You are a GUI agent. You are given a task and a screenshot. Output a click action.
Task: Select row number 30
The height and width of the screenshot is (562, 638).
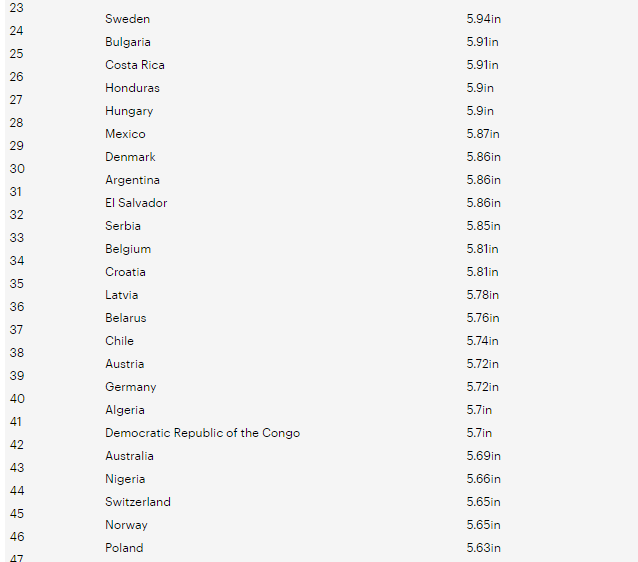tap(17, 168)
